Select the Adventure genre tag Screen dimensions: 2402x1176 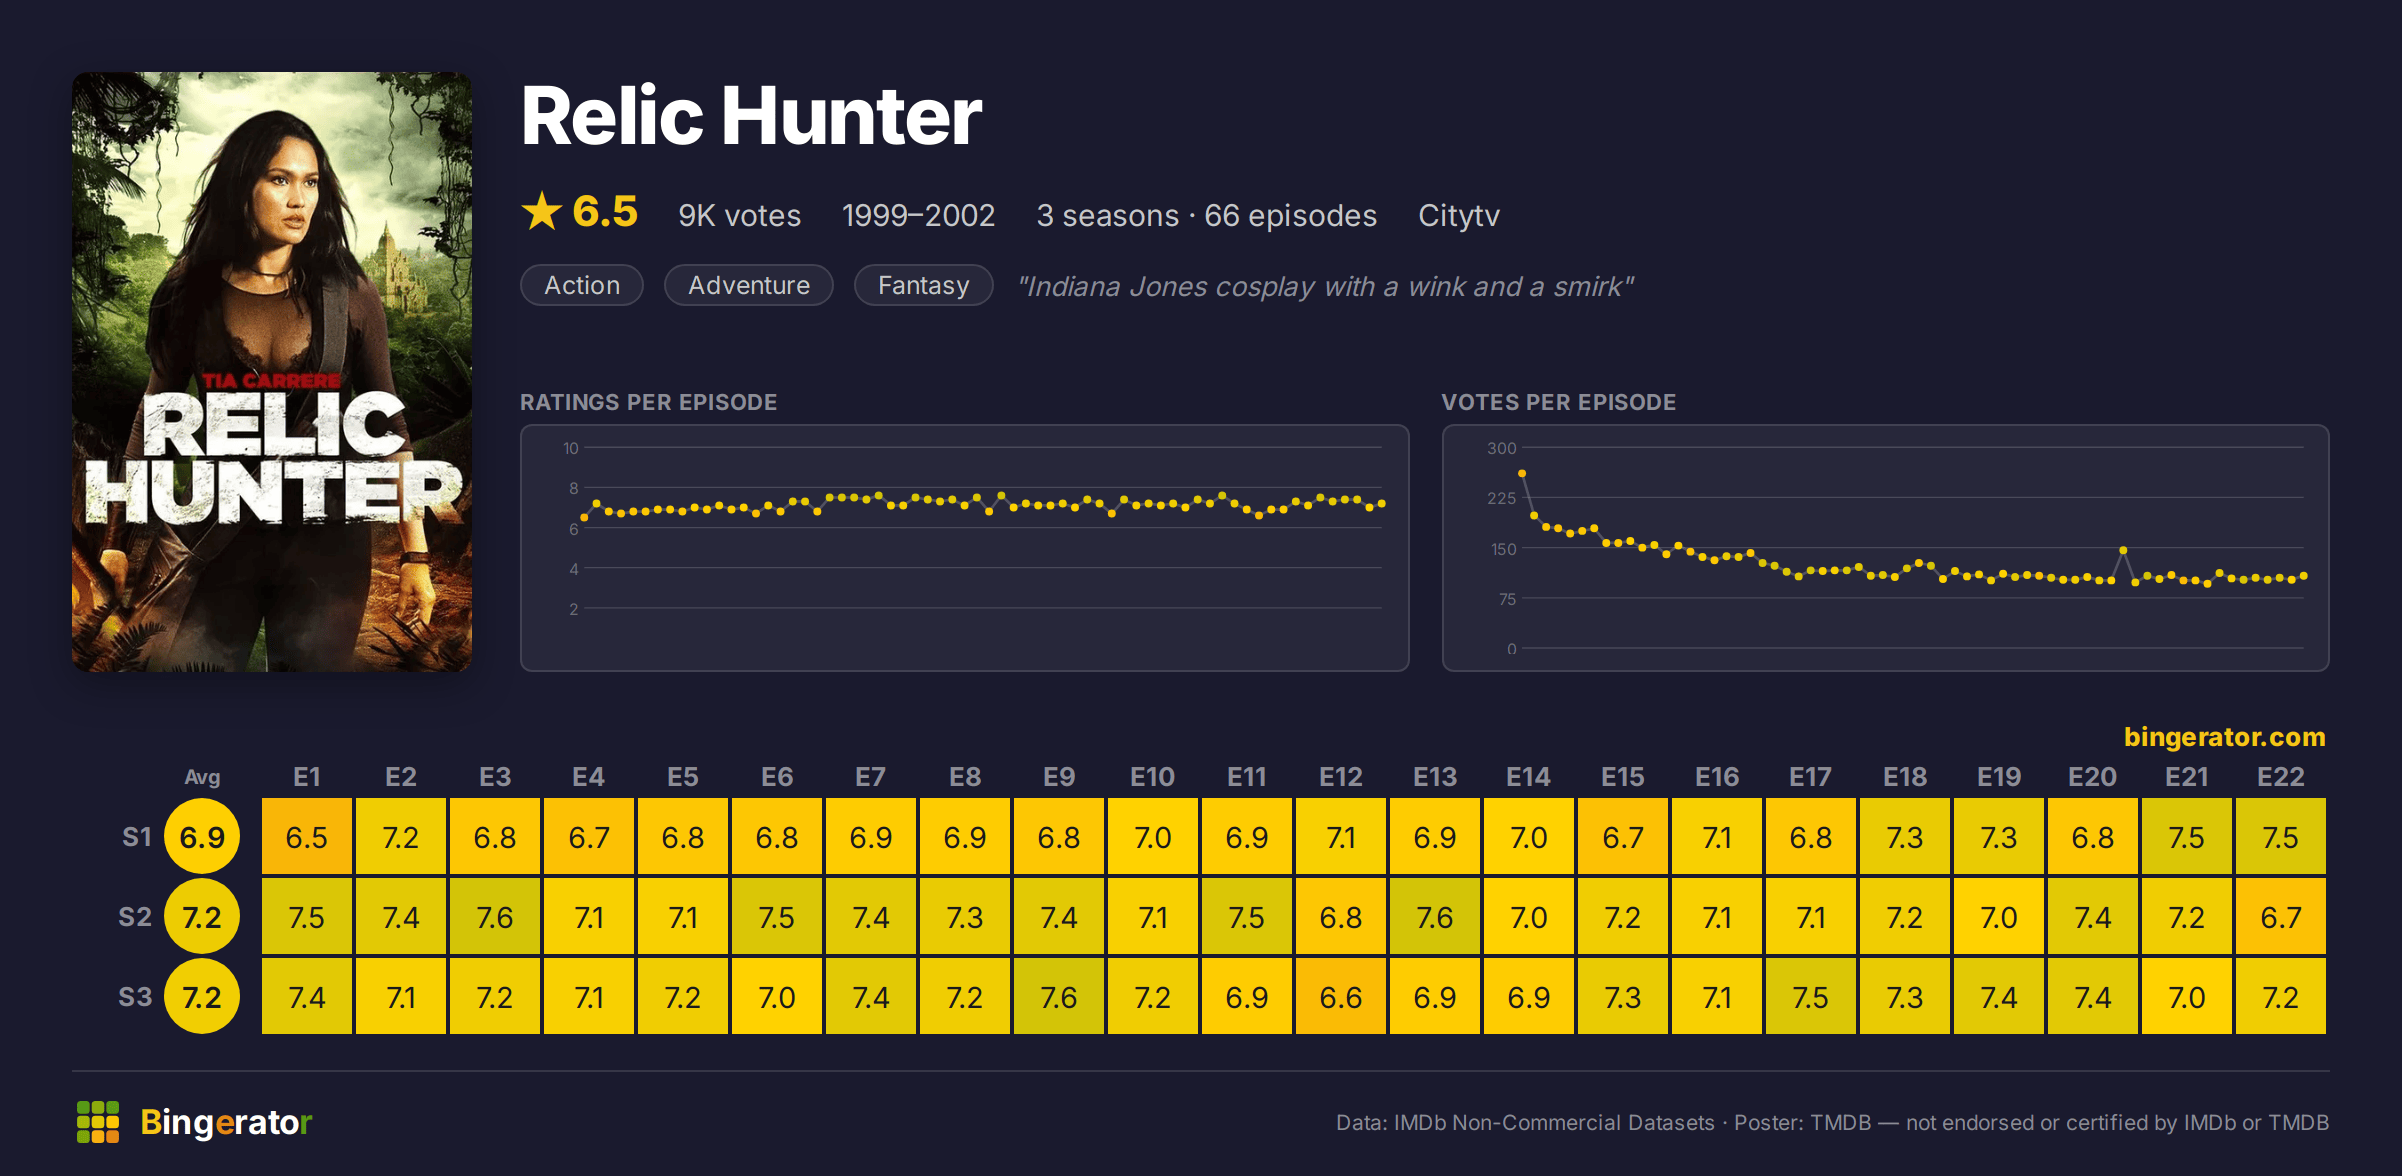(x=749, y=285)
